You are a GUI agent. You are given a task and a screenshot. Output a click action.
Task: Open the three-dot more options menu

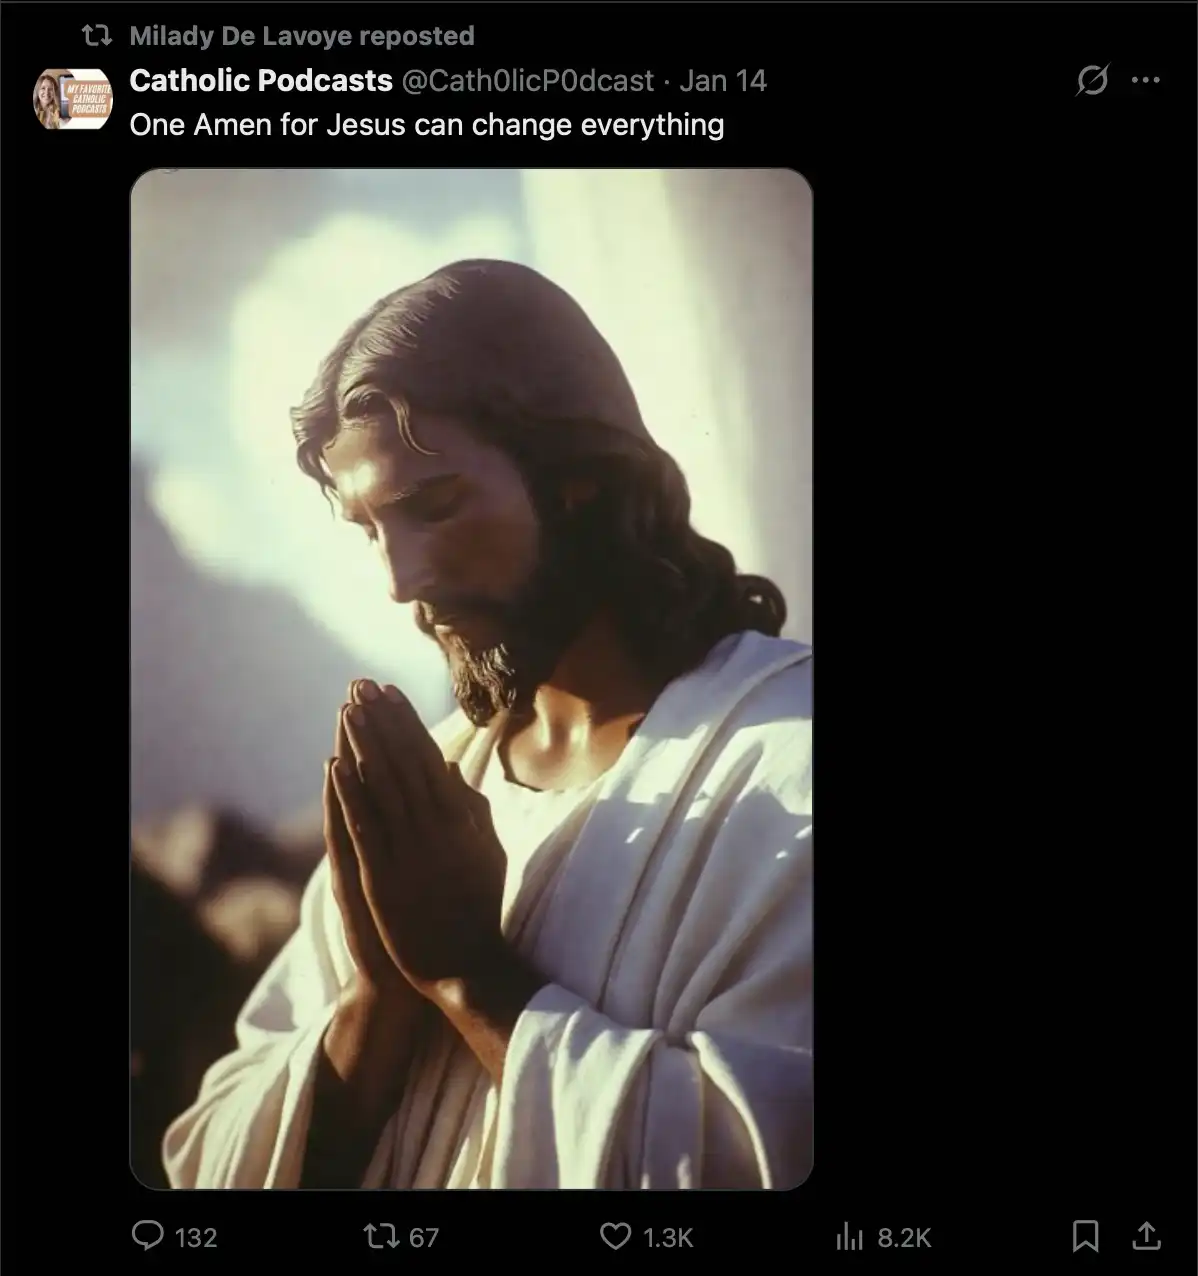(x=1146, y=80)
